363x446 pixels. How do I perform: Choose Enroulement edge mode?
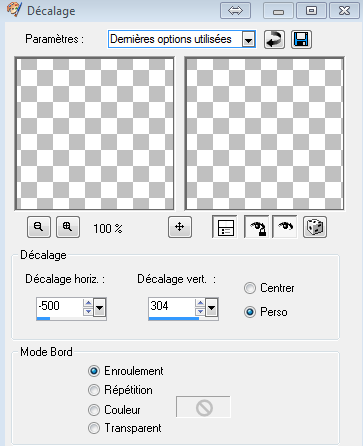(94, 371)
